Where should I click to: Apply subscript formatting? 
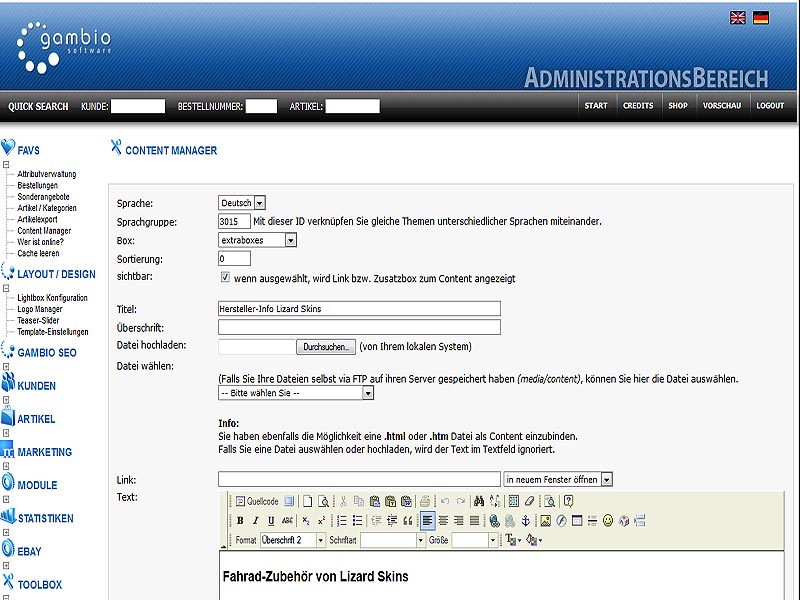pos(306,520)
